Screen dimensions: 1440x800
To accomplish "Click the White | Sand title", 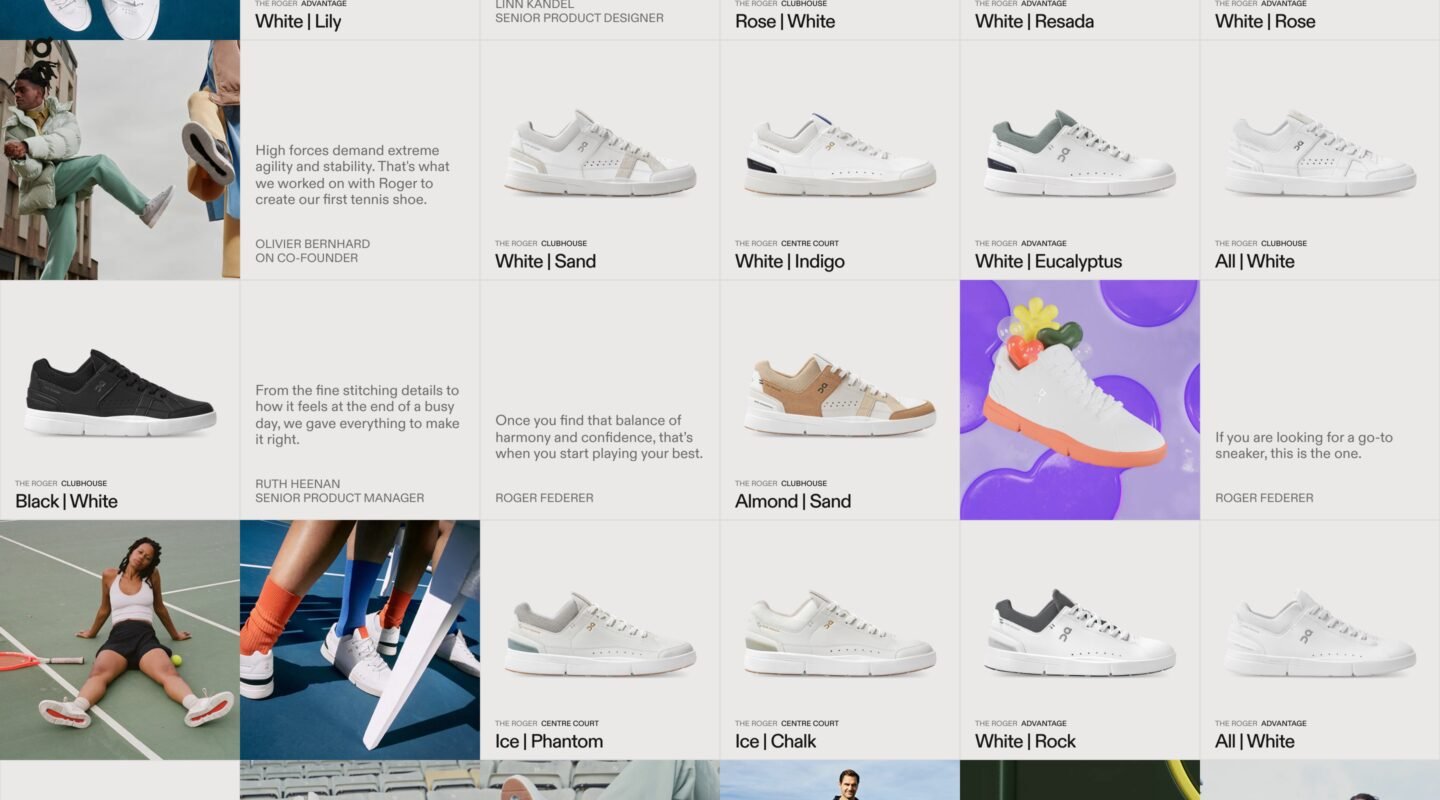I will (546, 261).
